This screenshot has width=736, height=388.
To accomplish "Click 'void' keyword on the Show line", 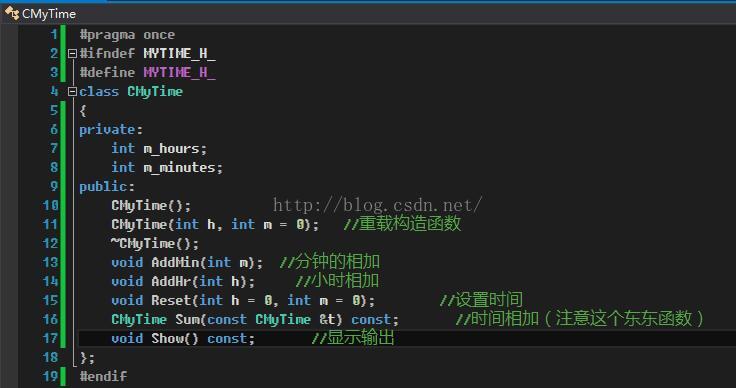I will click(127, 338).
